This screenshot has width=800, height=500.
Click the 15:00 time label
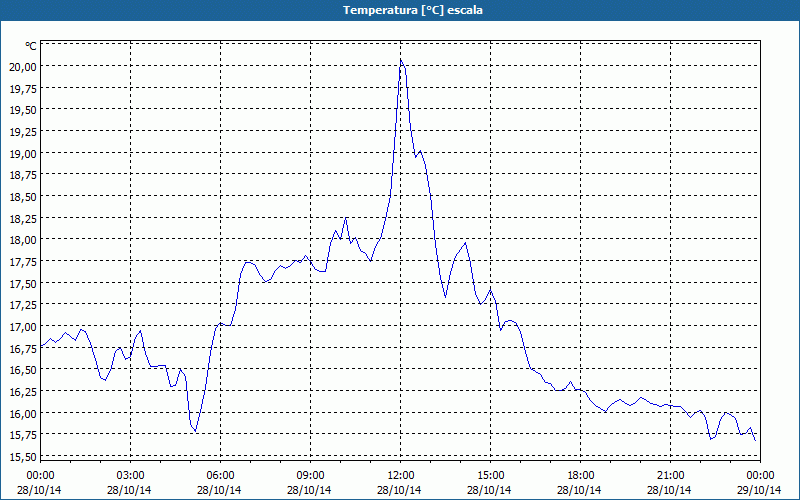click(x=490, y=475)
